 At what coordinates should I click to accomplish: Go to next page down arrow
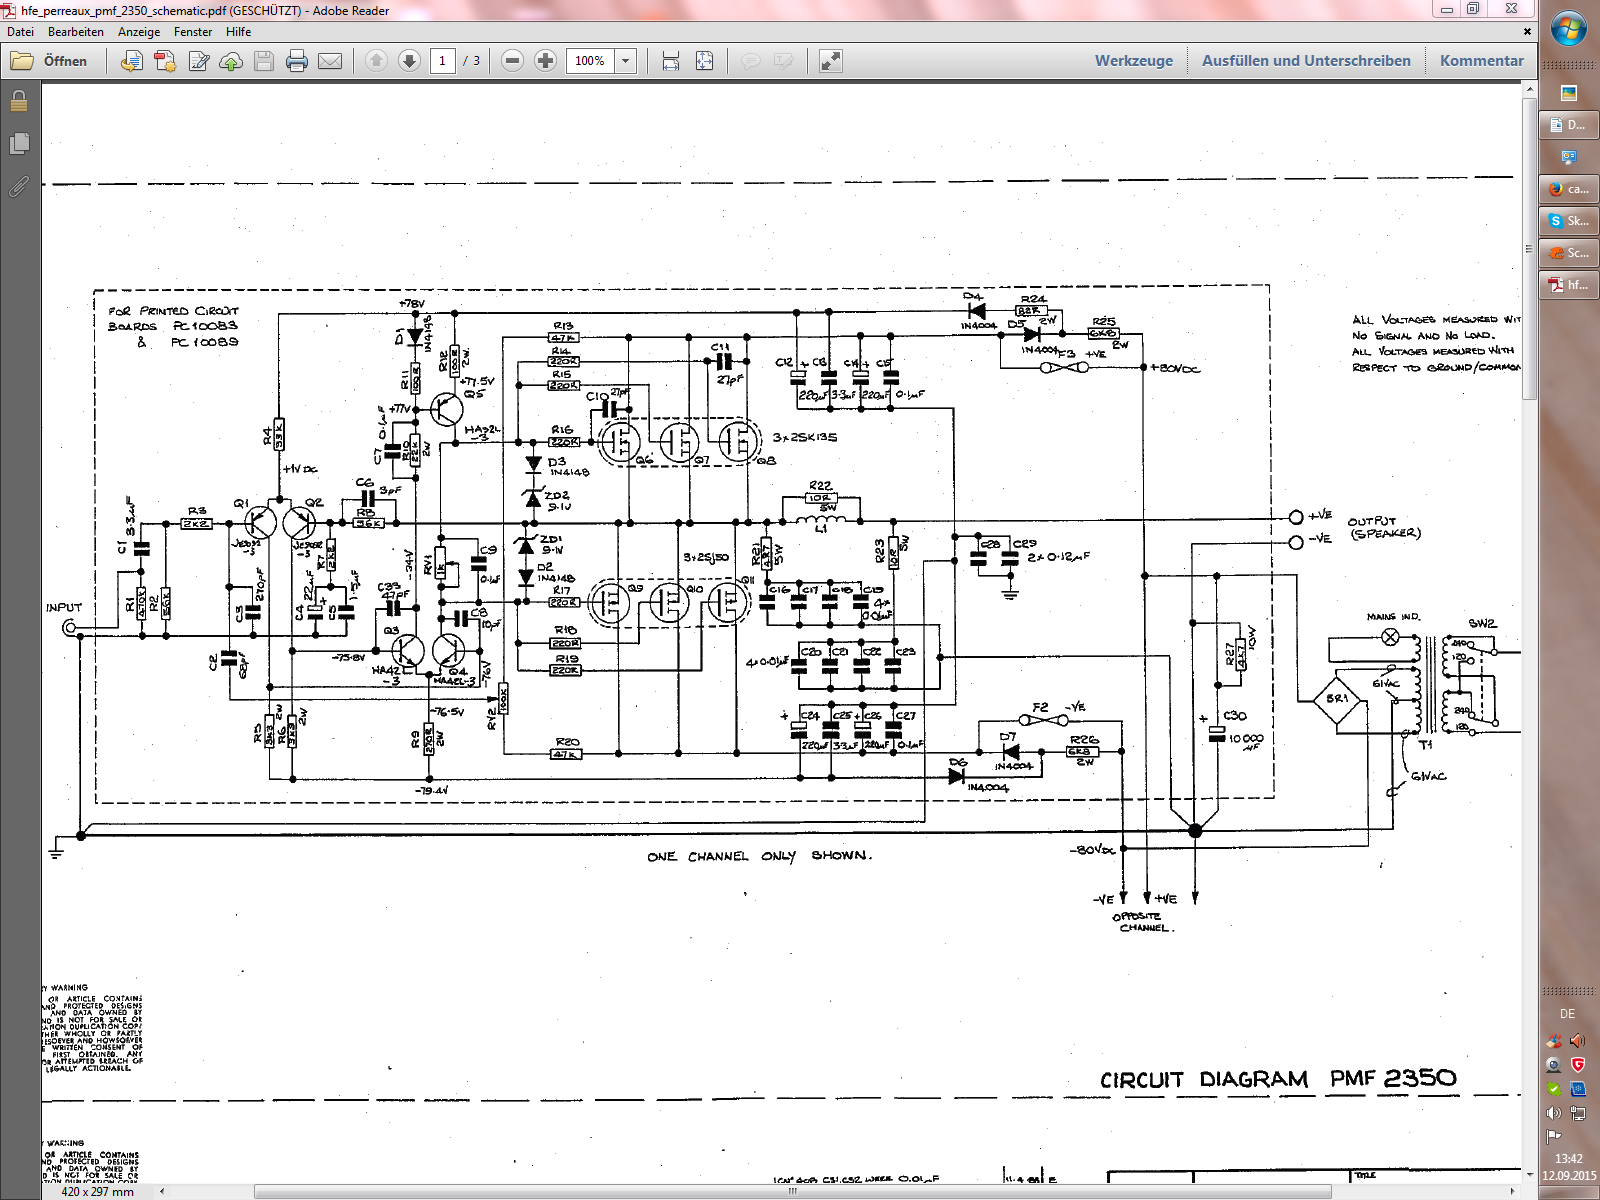409,61
